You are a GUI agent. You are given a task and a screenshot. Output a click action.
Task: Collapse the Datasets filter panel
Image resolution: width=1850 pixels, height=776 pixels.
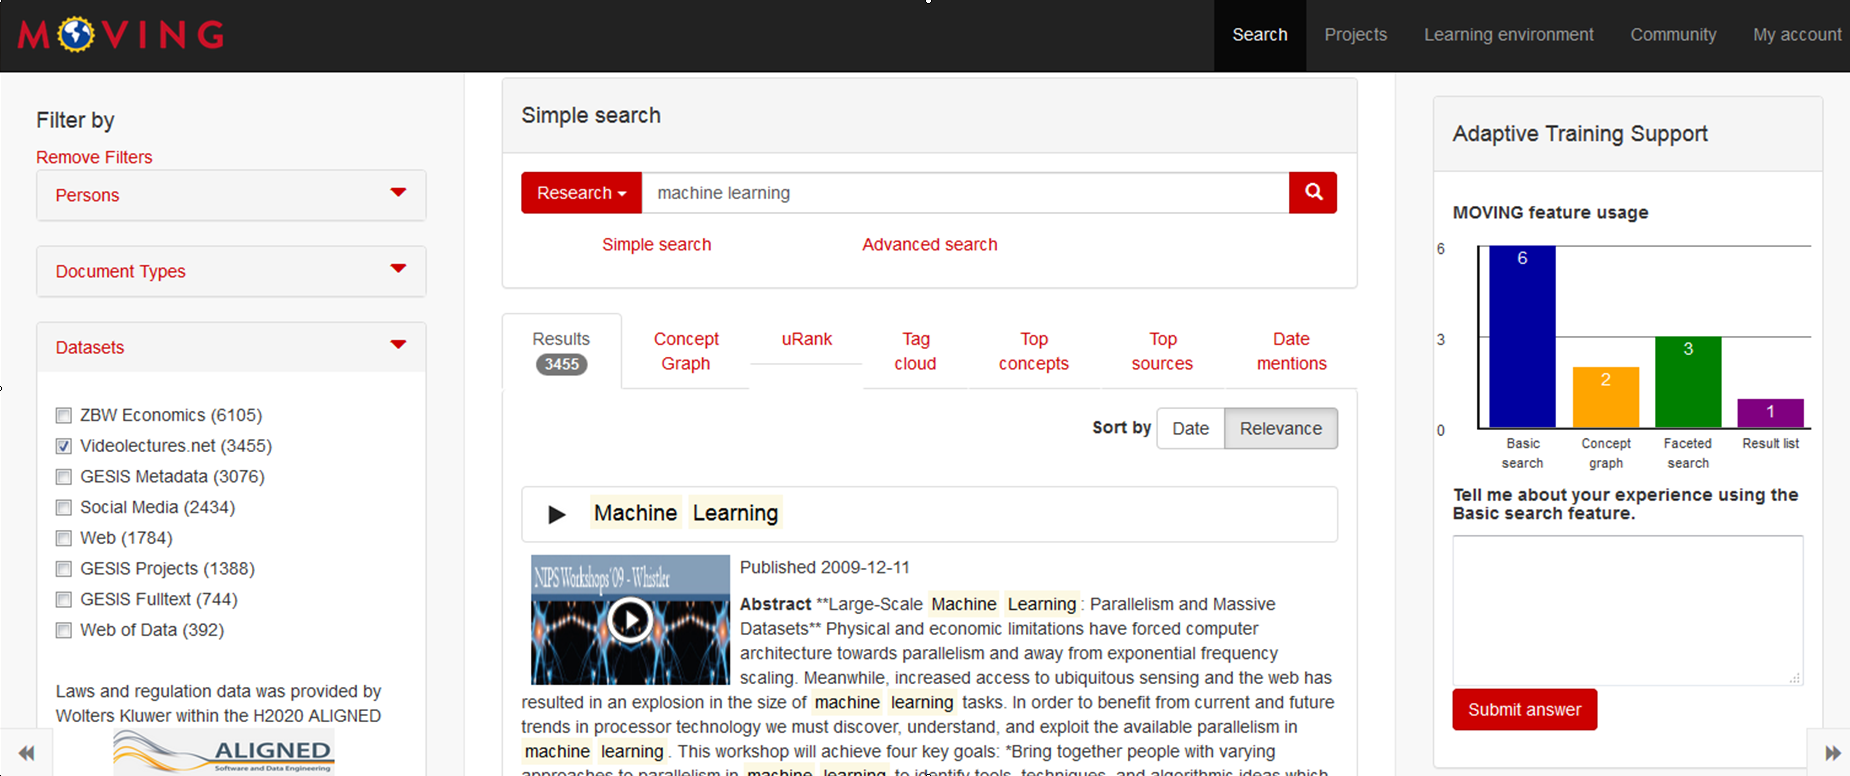[x=398, y=345]
